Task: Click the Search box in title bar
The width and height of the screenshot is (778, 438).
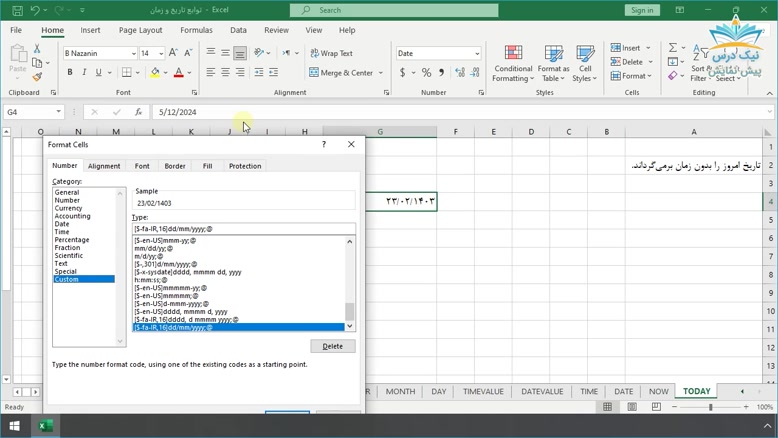Action: tap(394, 10)
